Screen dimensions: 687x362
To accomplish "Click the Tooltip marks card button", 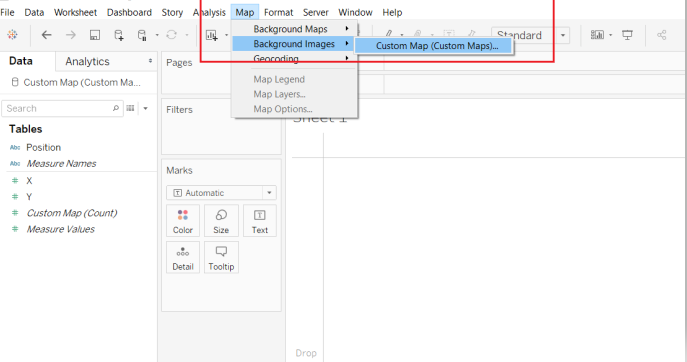I will (x=221, y=257).
